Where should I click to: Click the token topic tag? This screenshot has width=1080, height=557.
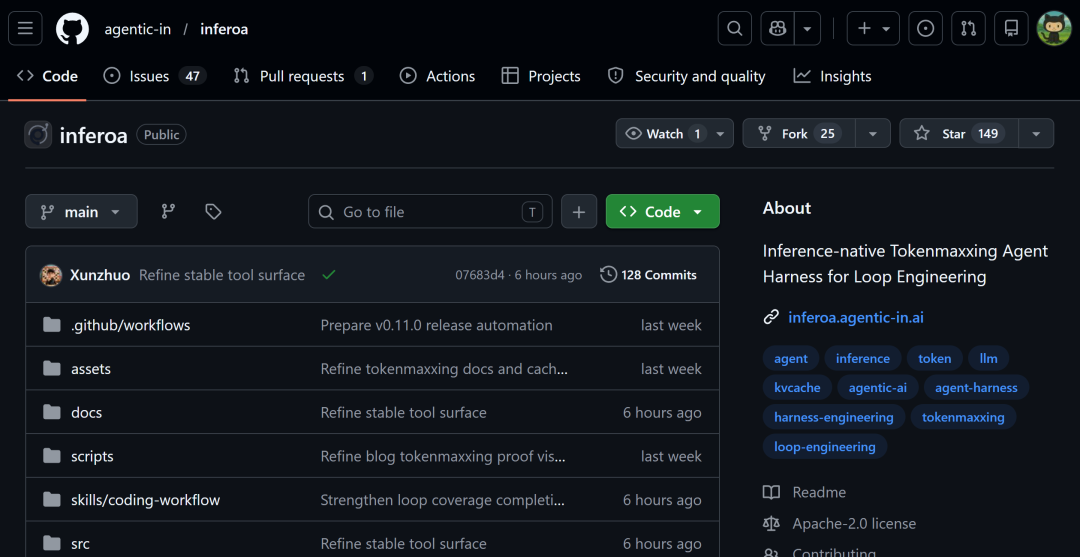[935, 358]
